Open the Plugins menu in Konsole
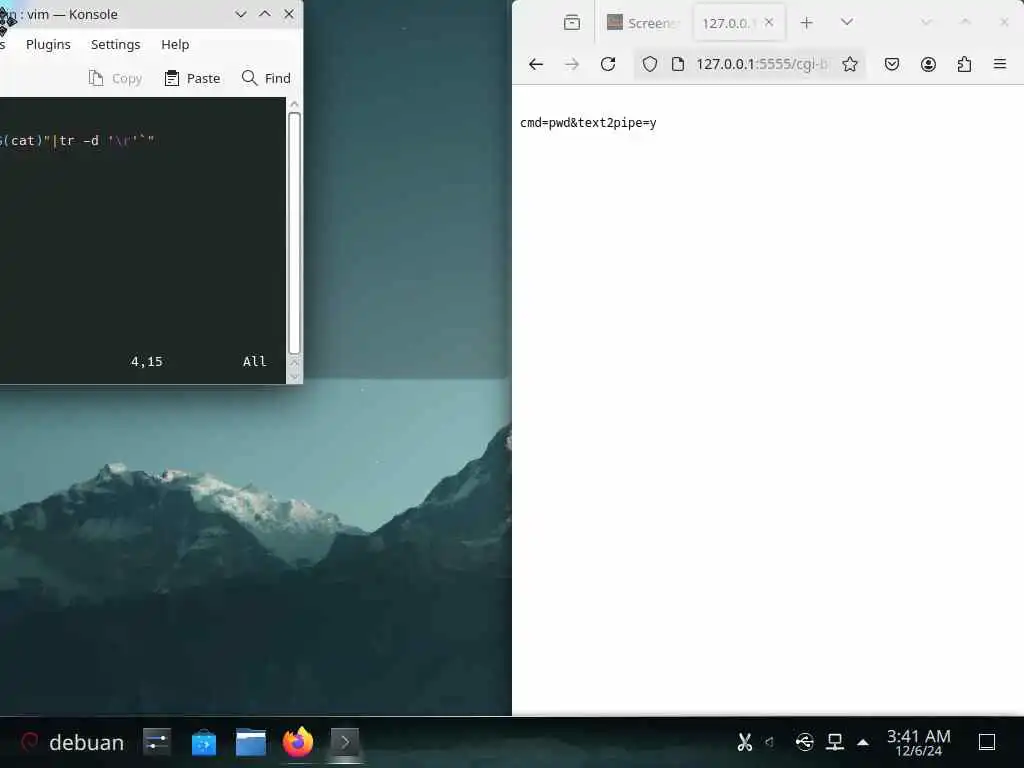The image size is (1024, 768). coord(48,44)
